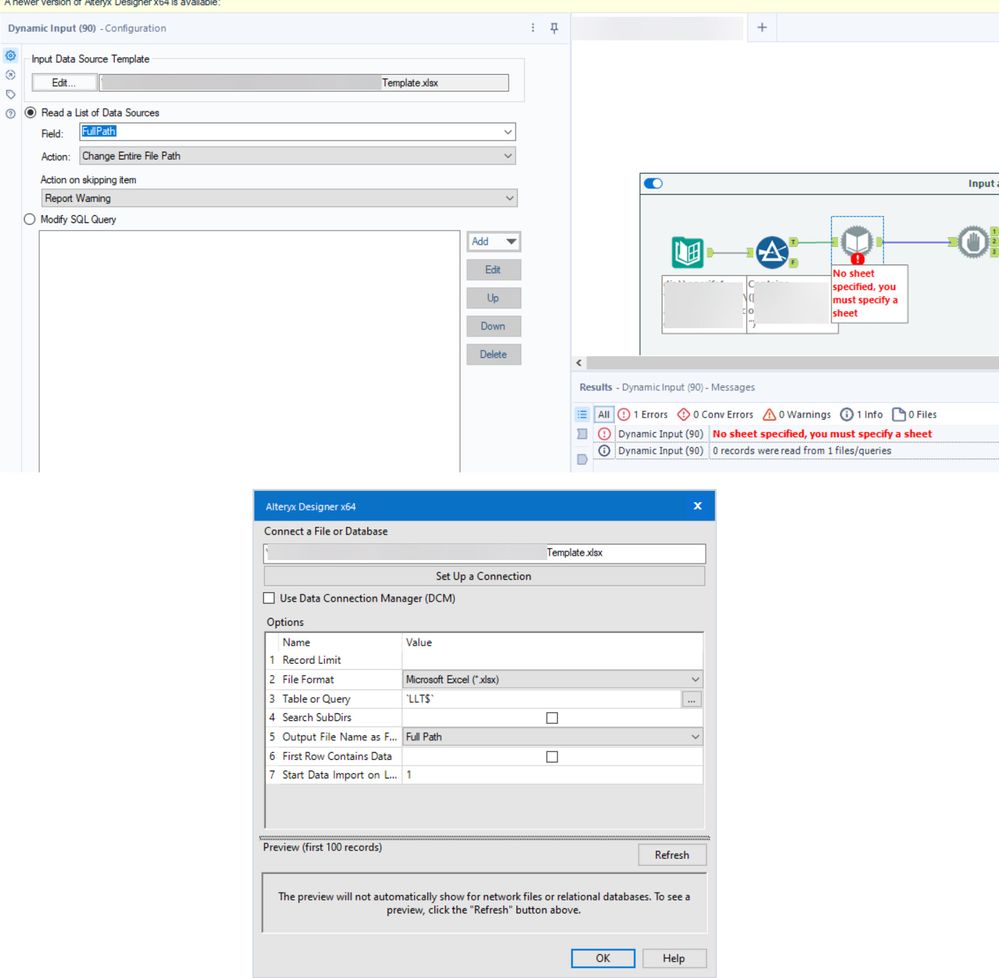Viewport: 999px width, 978px height.
Task: Open the Add dropdown button
Action: click(x=494, y=241)
